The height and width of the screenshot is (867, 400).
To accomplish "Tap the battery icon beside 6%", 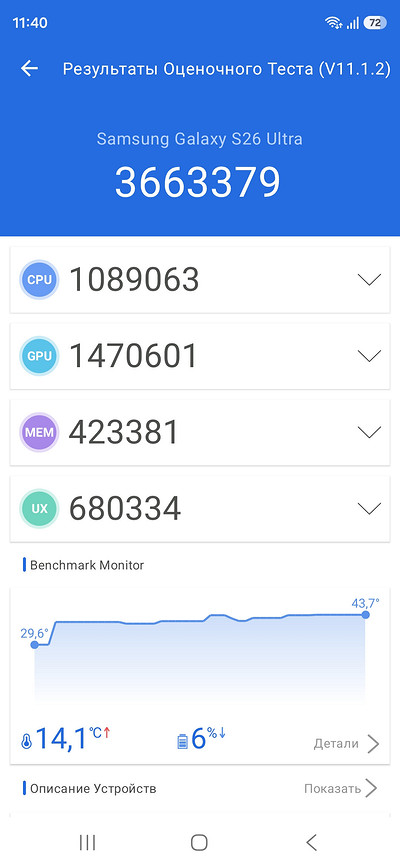I will pos(183,741).
